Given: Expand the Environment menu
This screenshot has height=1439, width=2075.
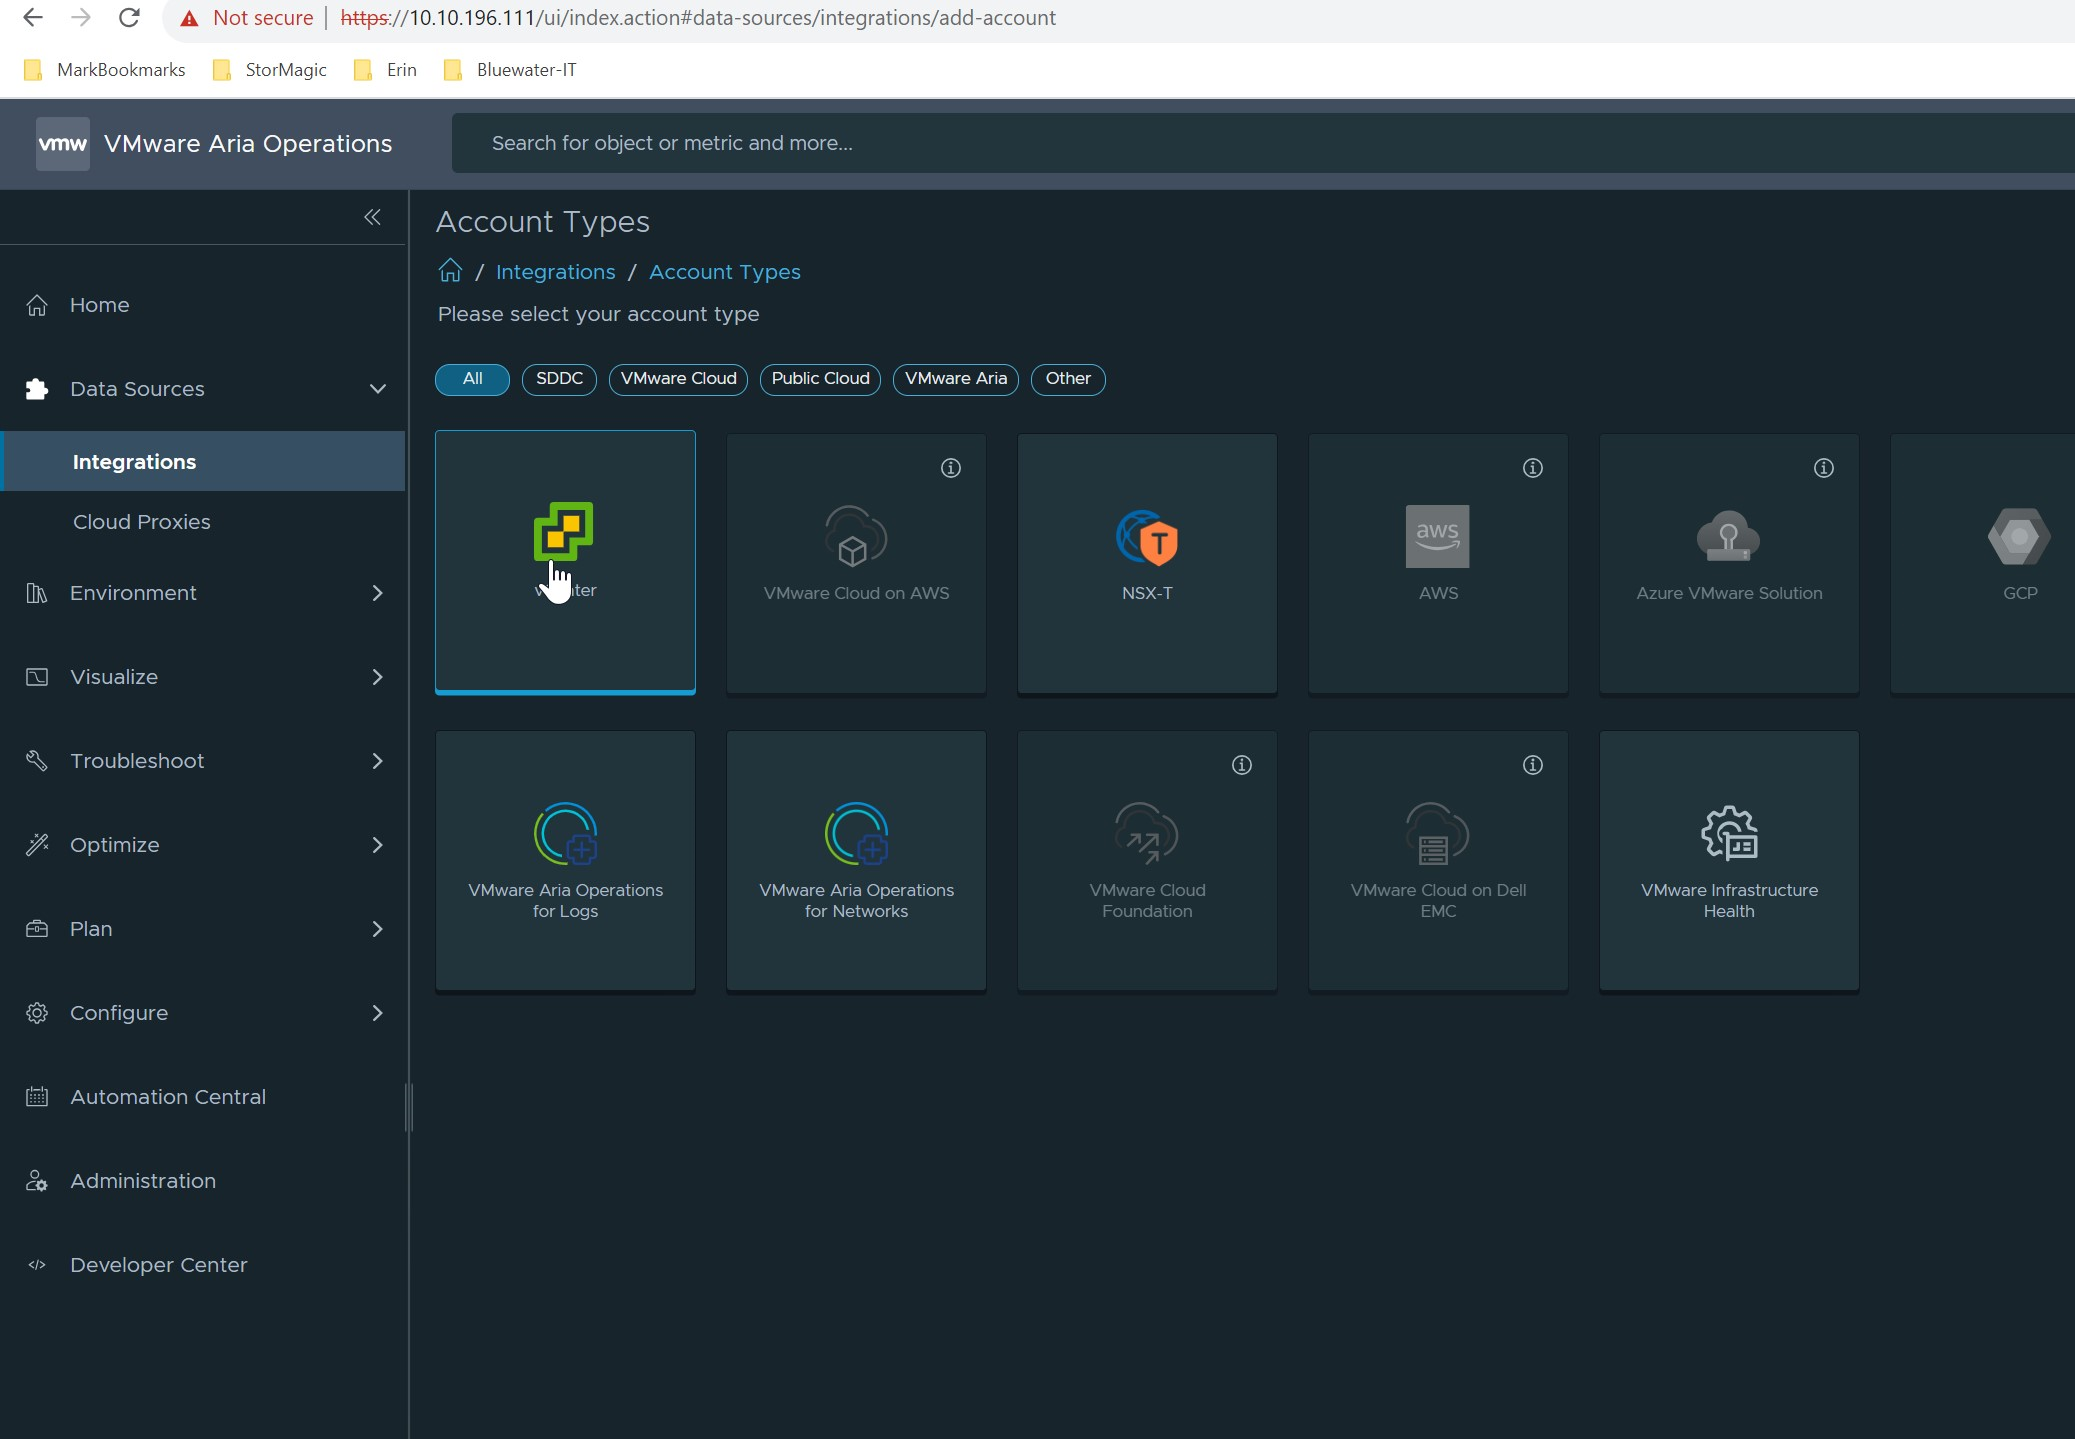Looking at the screenshot, I should (377, 593).
